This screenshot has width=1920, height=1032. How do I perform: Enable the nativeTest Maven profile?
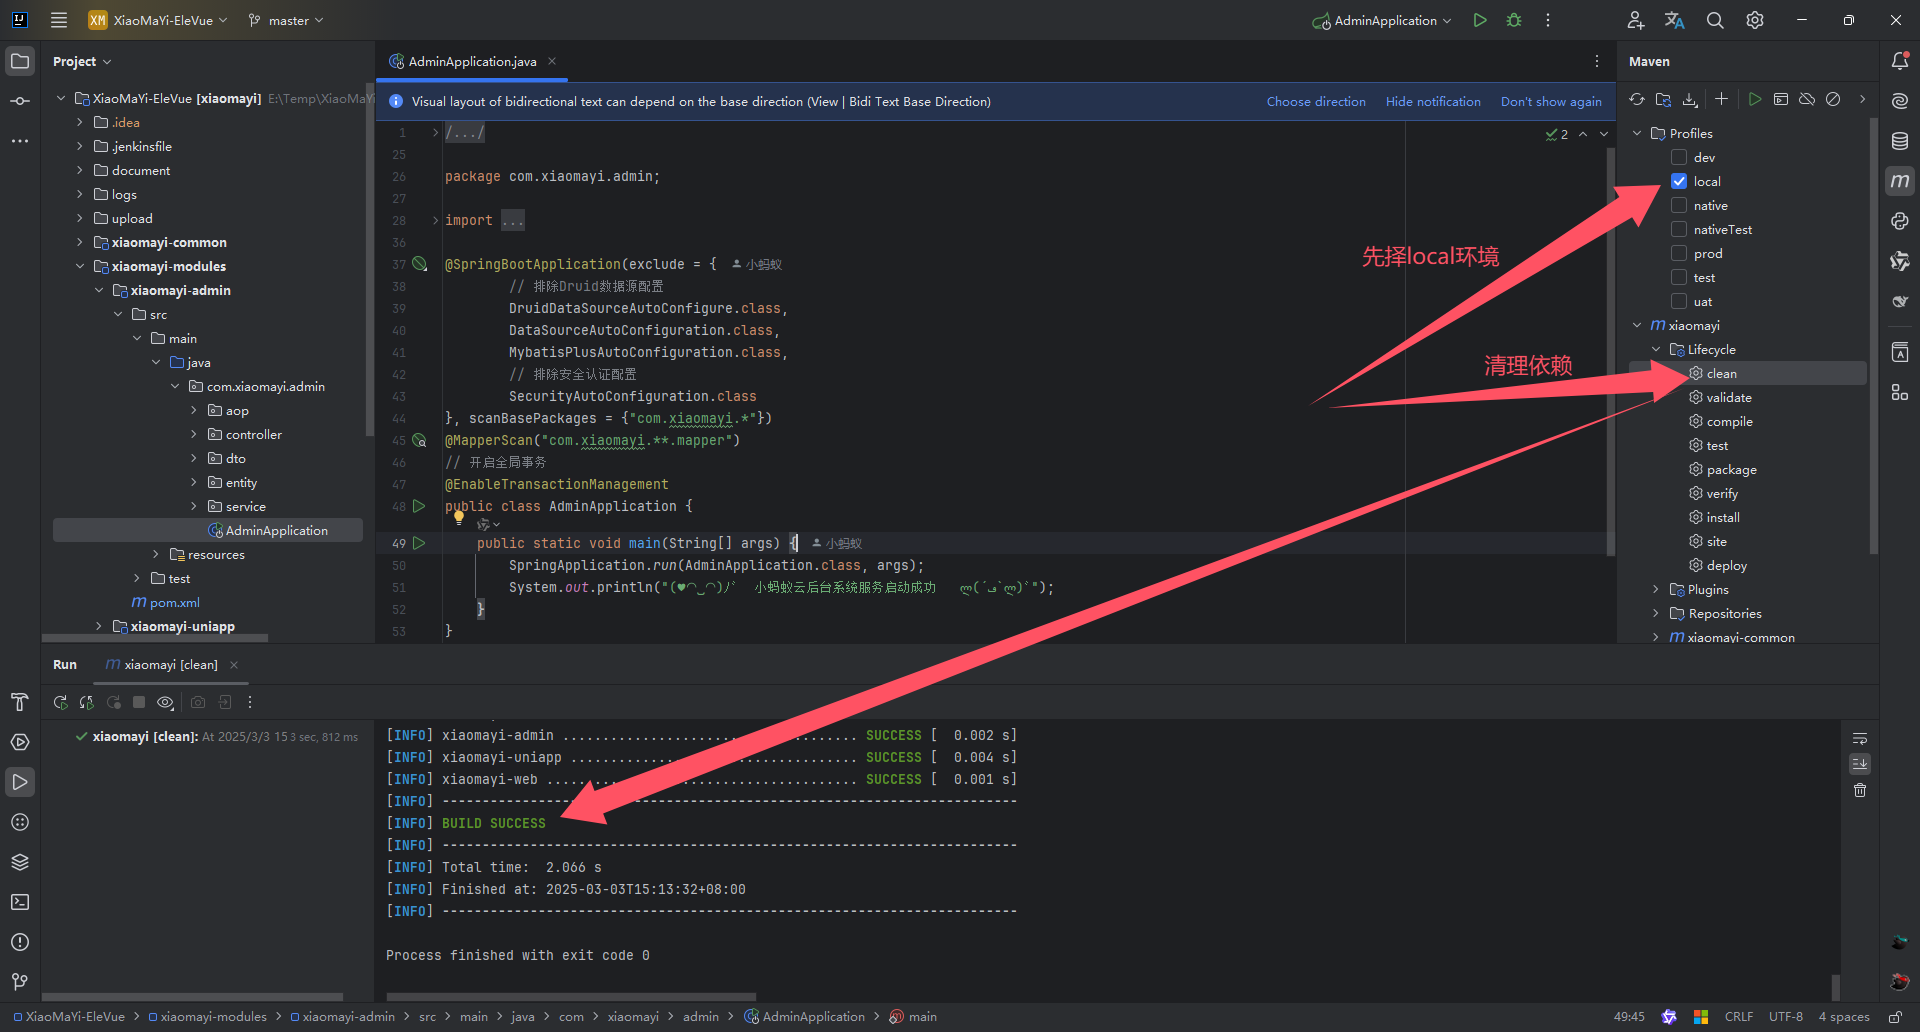tap(1679, 229)
